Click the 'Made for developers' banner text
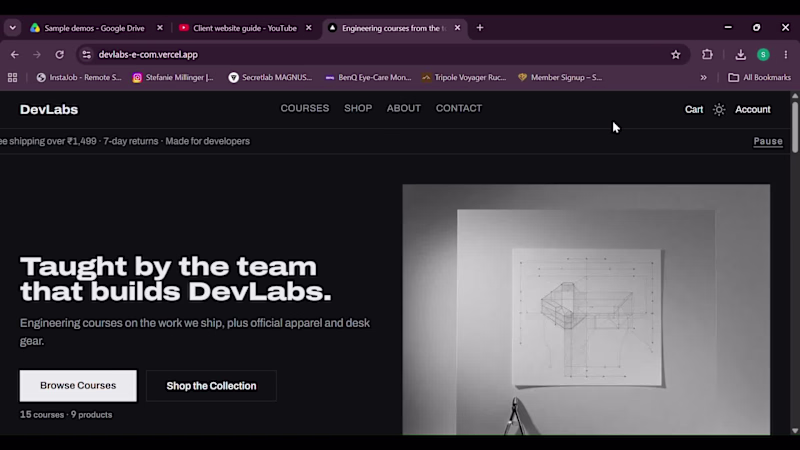This screenshot has height=450, width=800. [x=208, y=141]
